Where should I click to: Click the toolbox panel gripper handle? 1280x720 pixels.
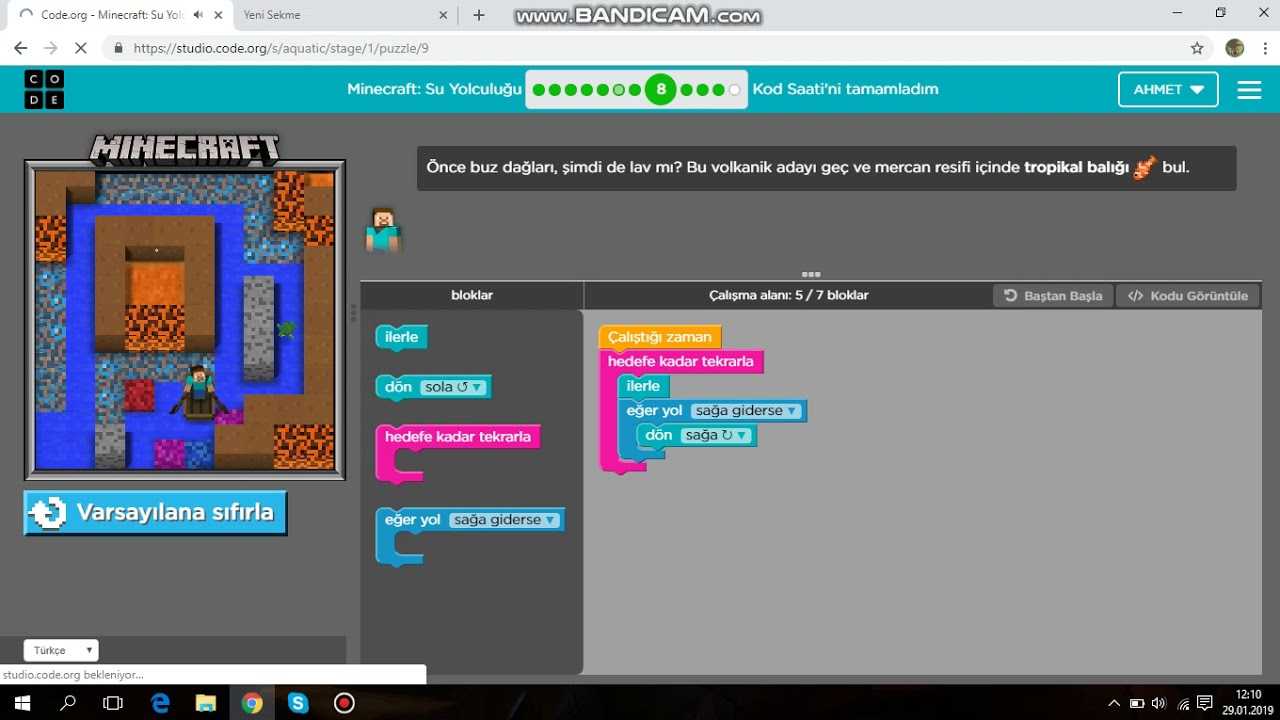[353, 313]
